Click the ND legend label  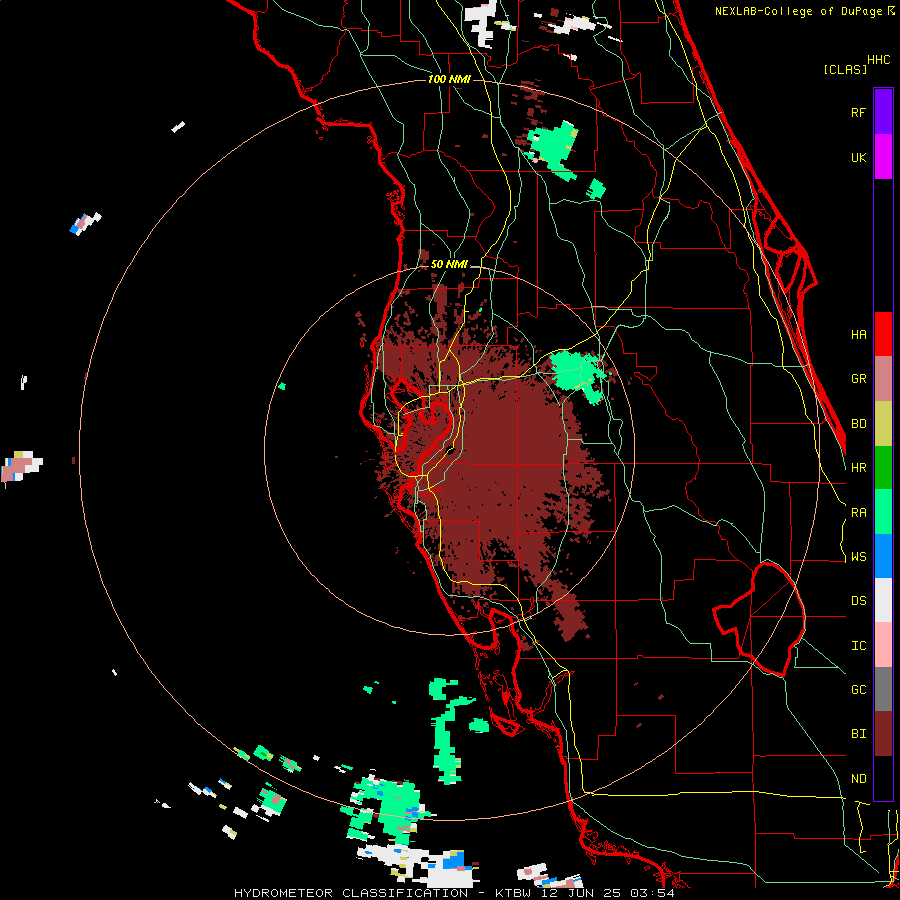pyautogui.click(x=858, y=779)
